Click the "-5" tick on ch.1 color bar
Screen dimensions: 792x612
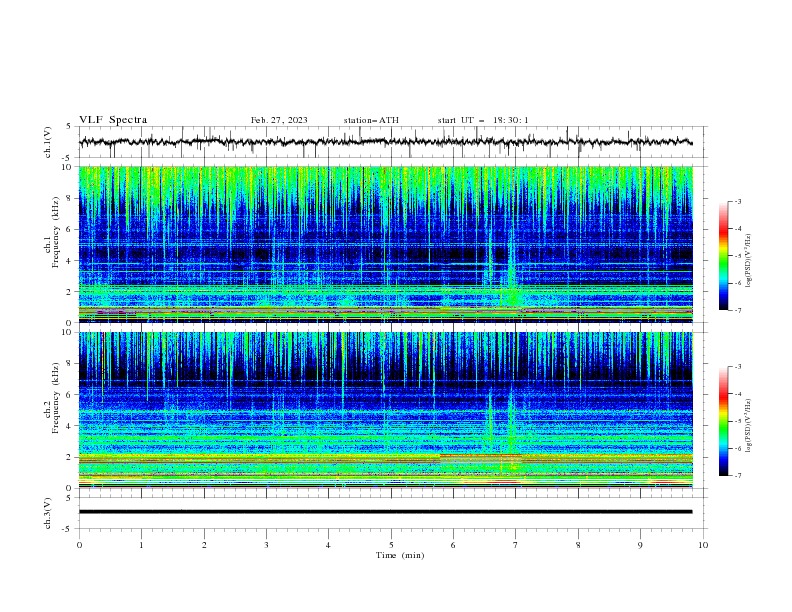coord(737,256)
